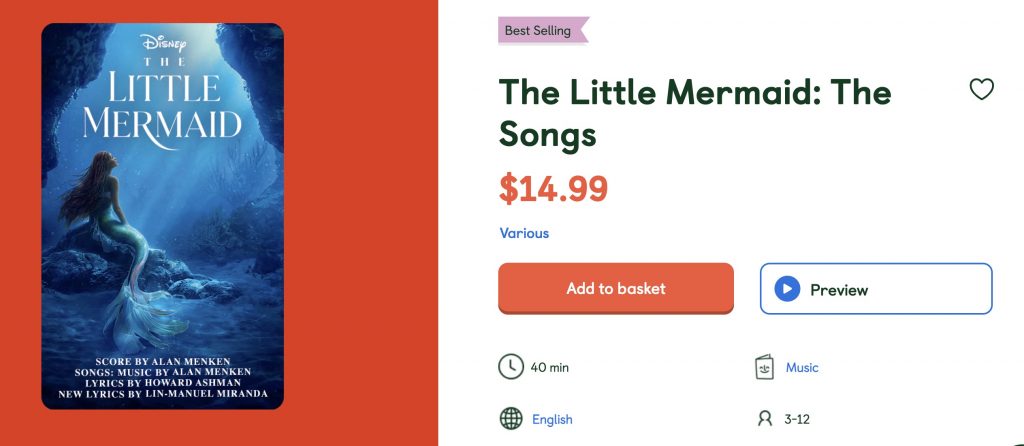The width and height of the screenshot is (1024, 446).
Task: Click the Disney logo on the card
Action: tap(163, 43)
